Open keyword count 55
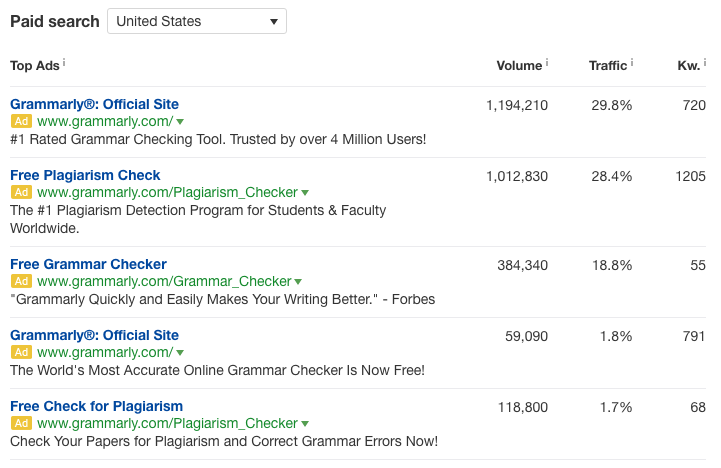The width and height of the screenshot is (721, 468). [698, 265]
